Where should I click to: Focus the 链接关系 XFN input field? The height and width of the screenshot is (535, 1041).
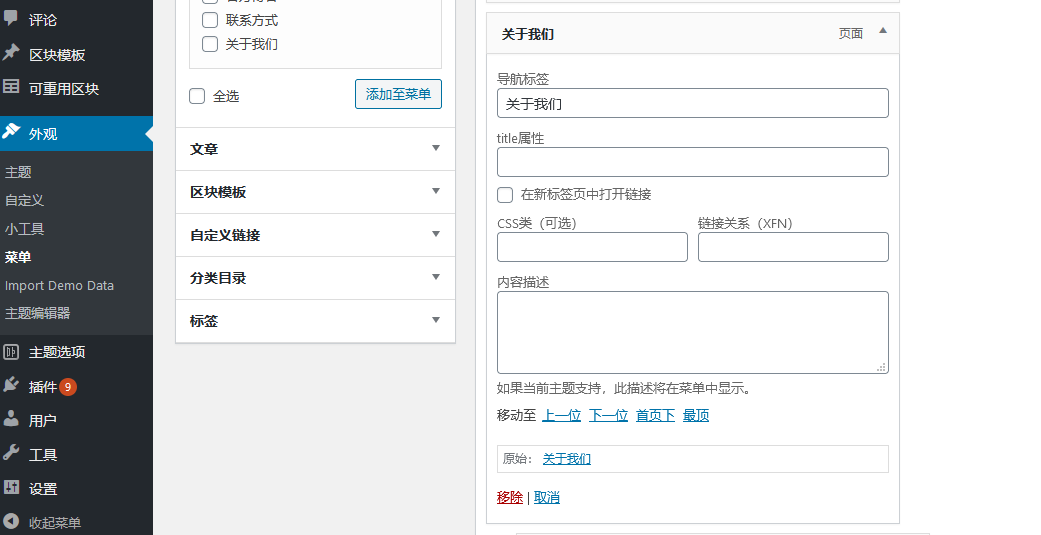point(793,247)
